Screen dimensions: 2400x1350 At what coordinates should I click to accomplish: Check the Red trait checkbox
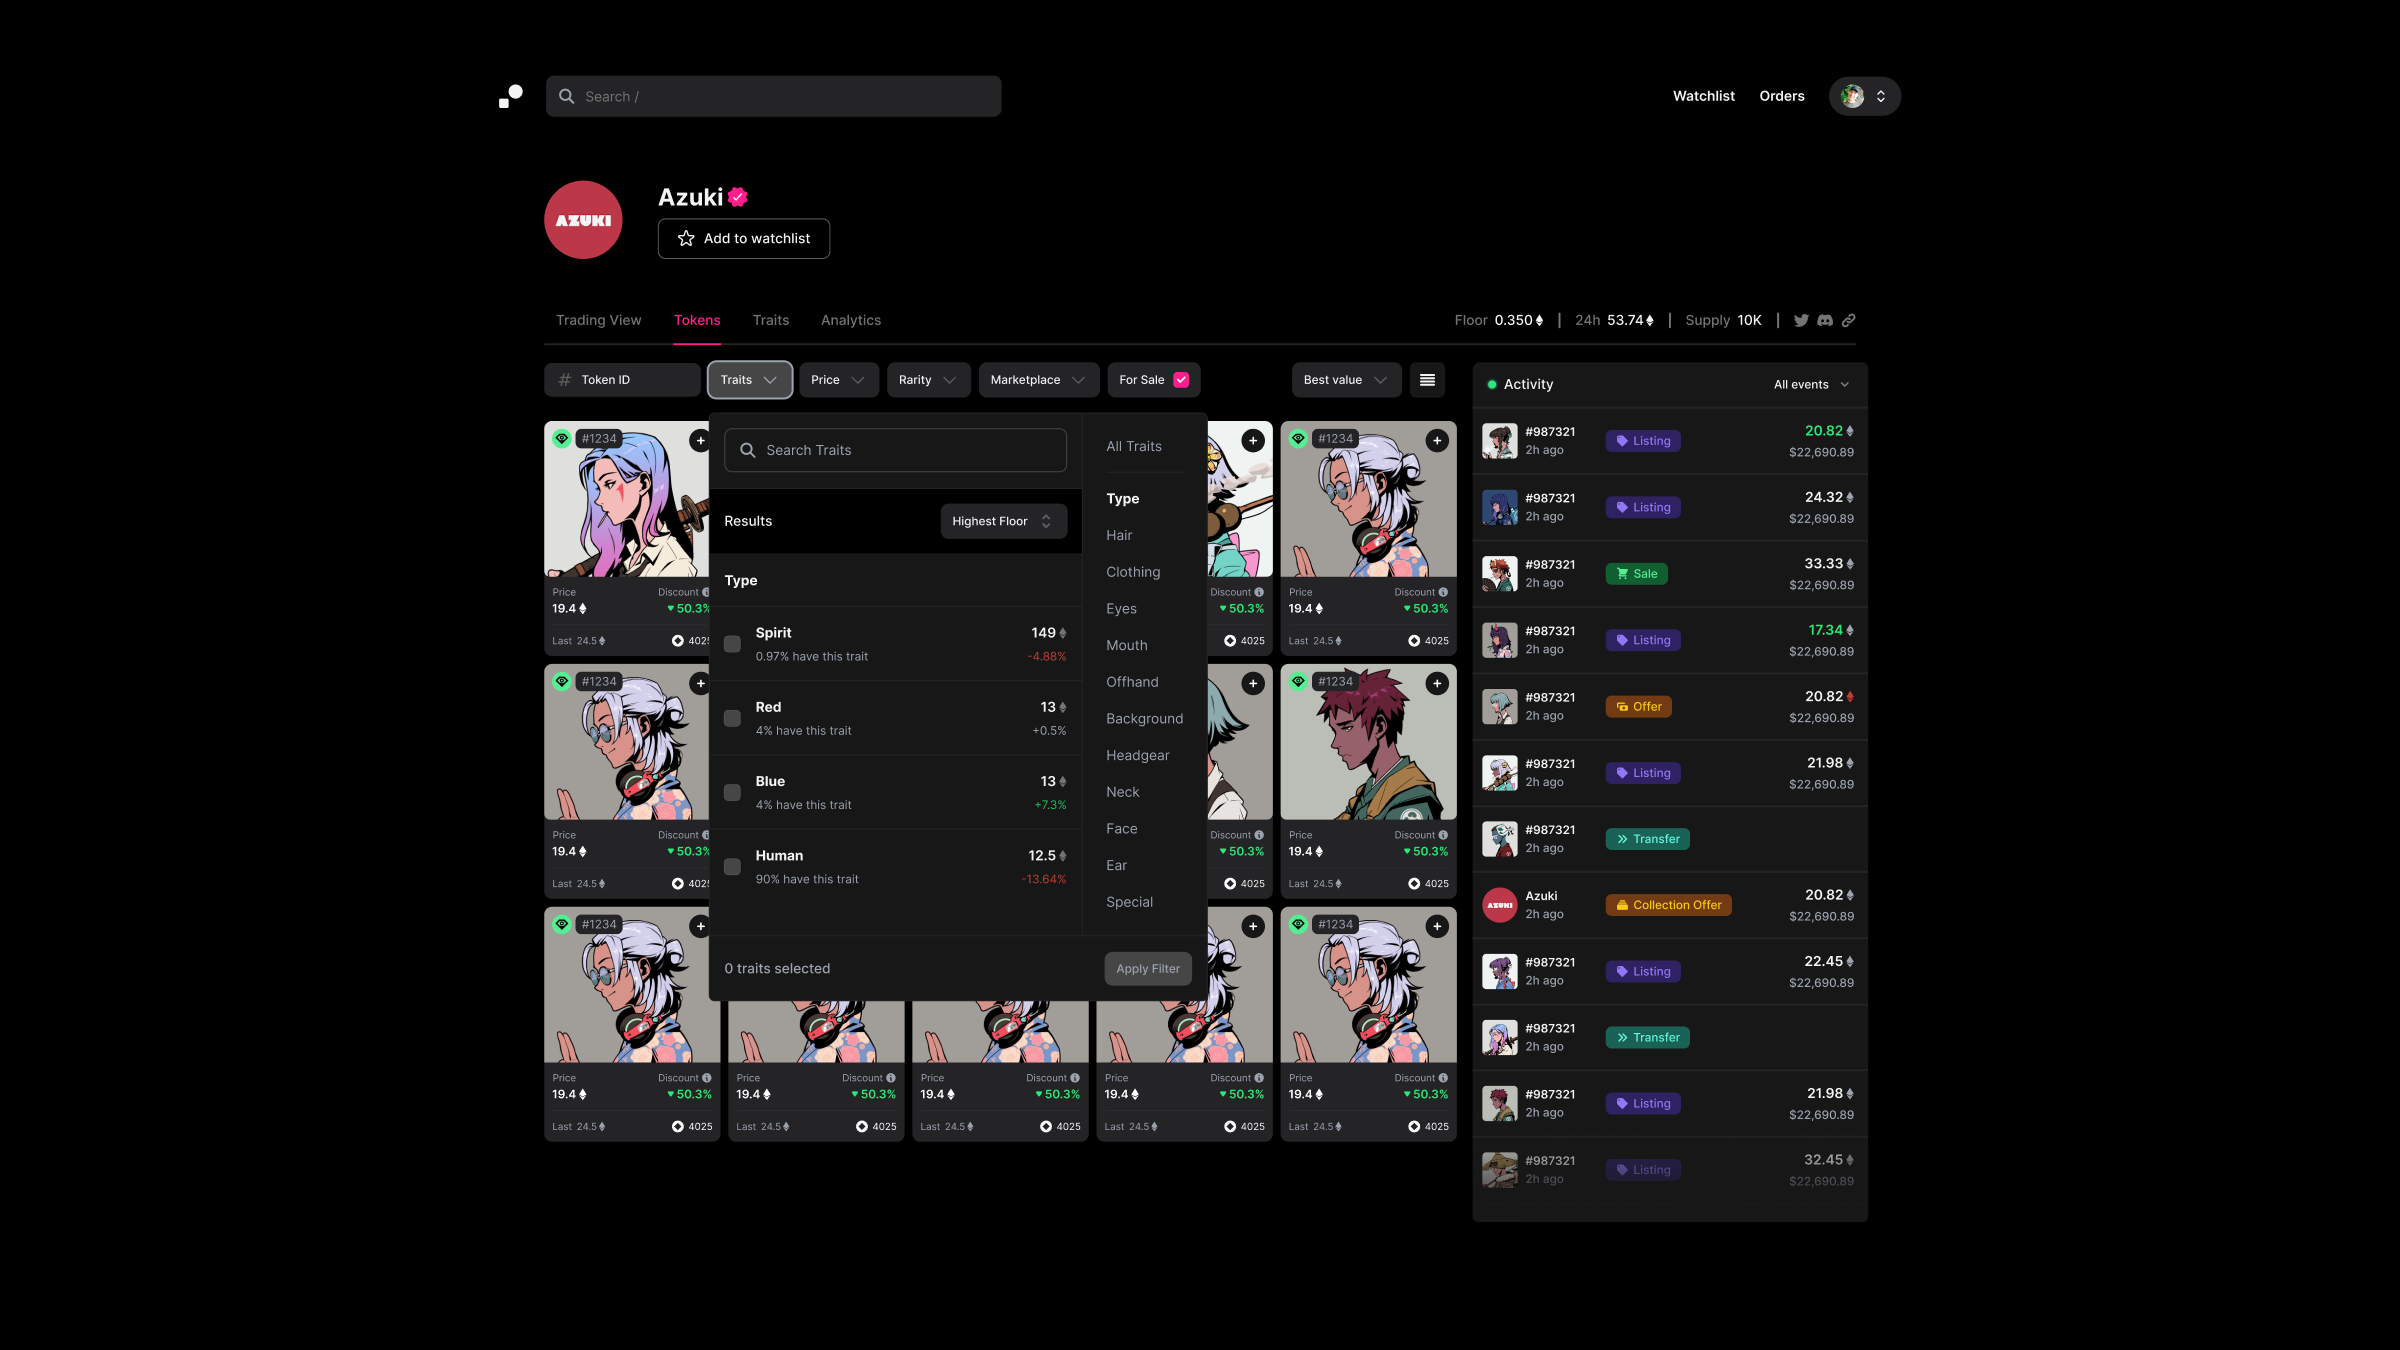pyautogui.click(x=732, y=718)
